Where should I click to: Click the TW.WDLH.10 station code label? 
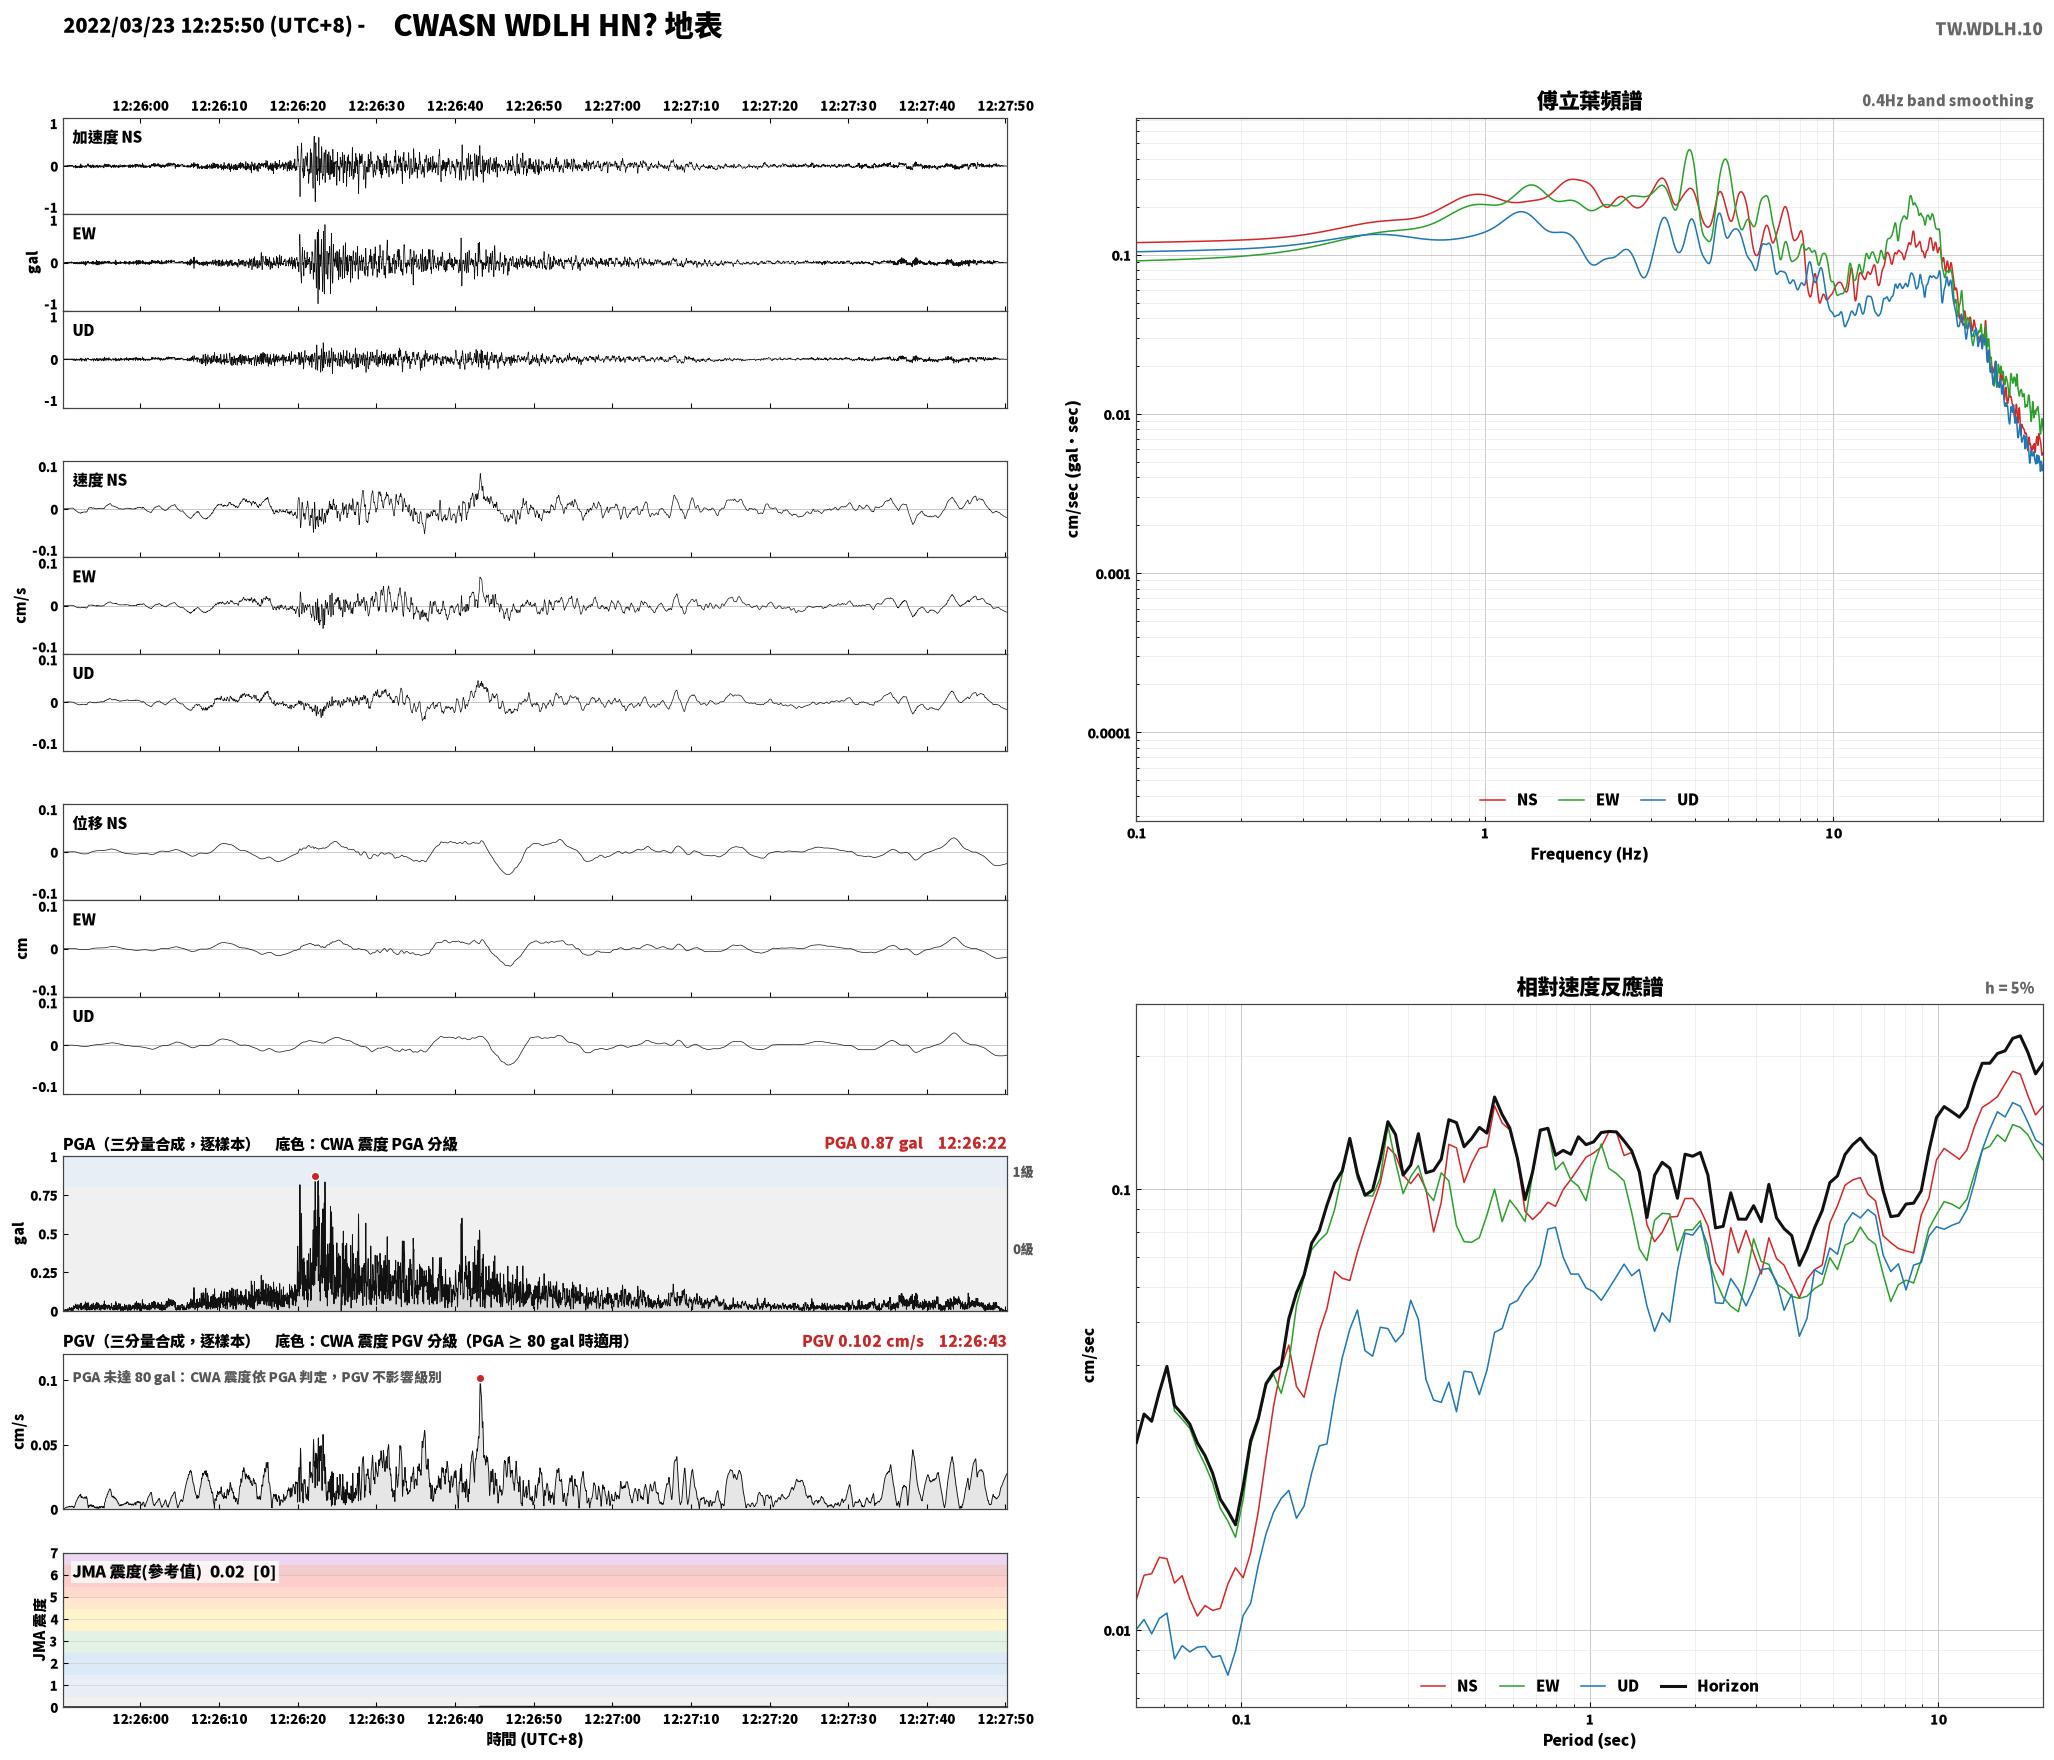pyautogui.click(x=1988, y=29)
